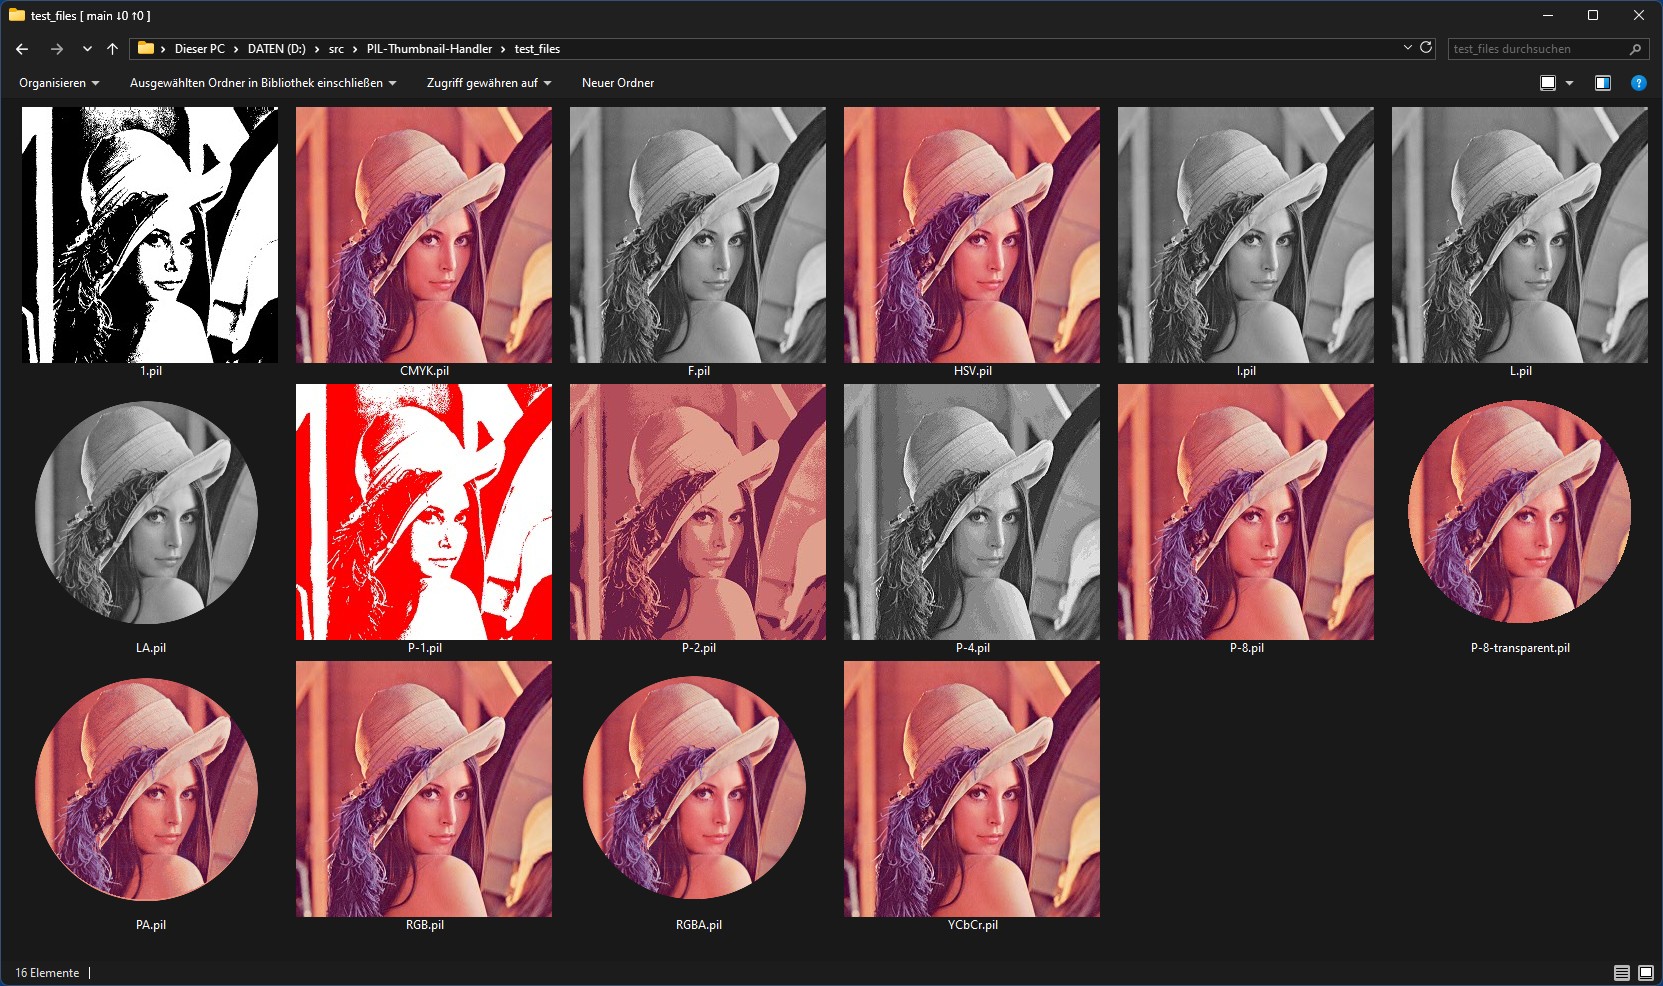Click the 'YCbCr.pil' file name label
Viewport: 1663px width, 986px height.
click(x=972, y=925)
